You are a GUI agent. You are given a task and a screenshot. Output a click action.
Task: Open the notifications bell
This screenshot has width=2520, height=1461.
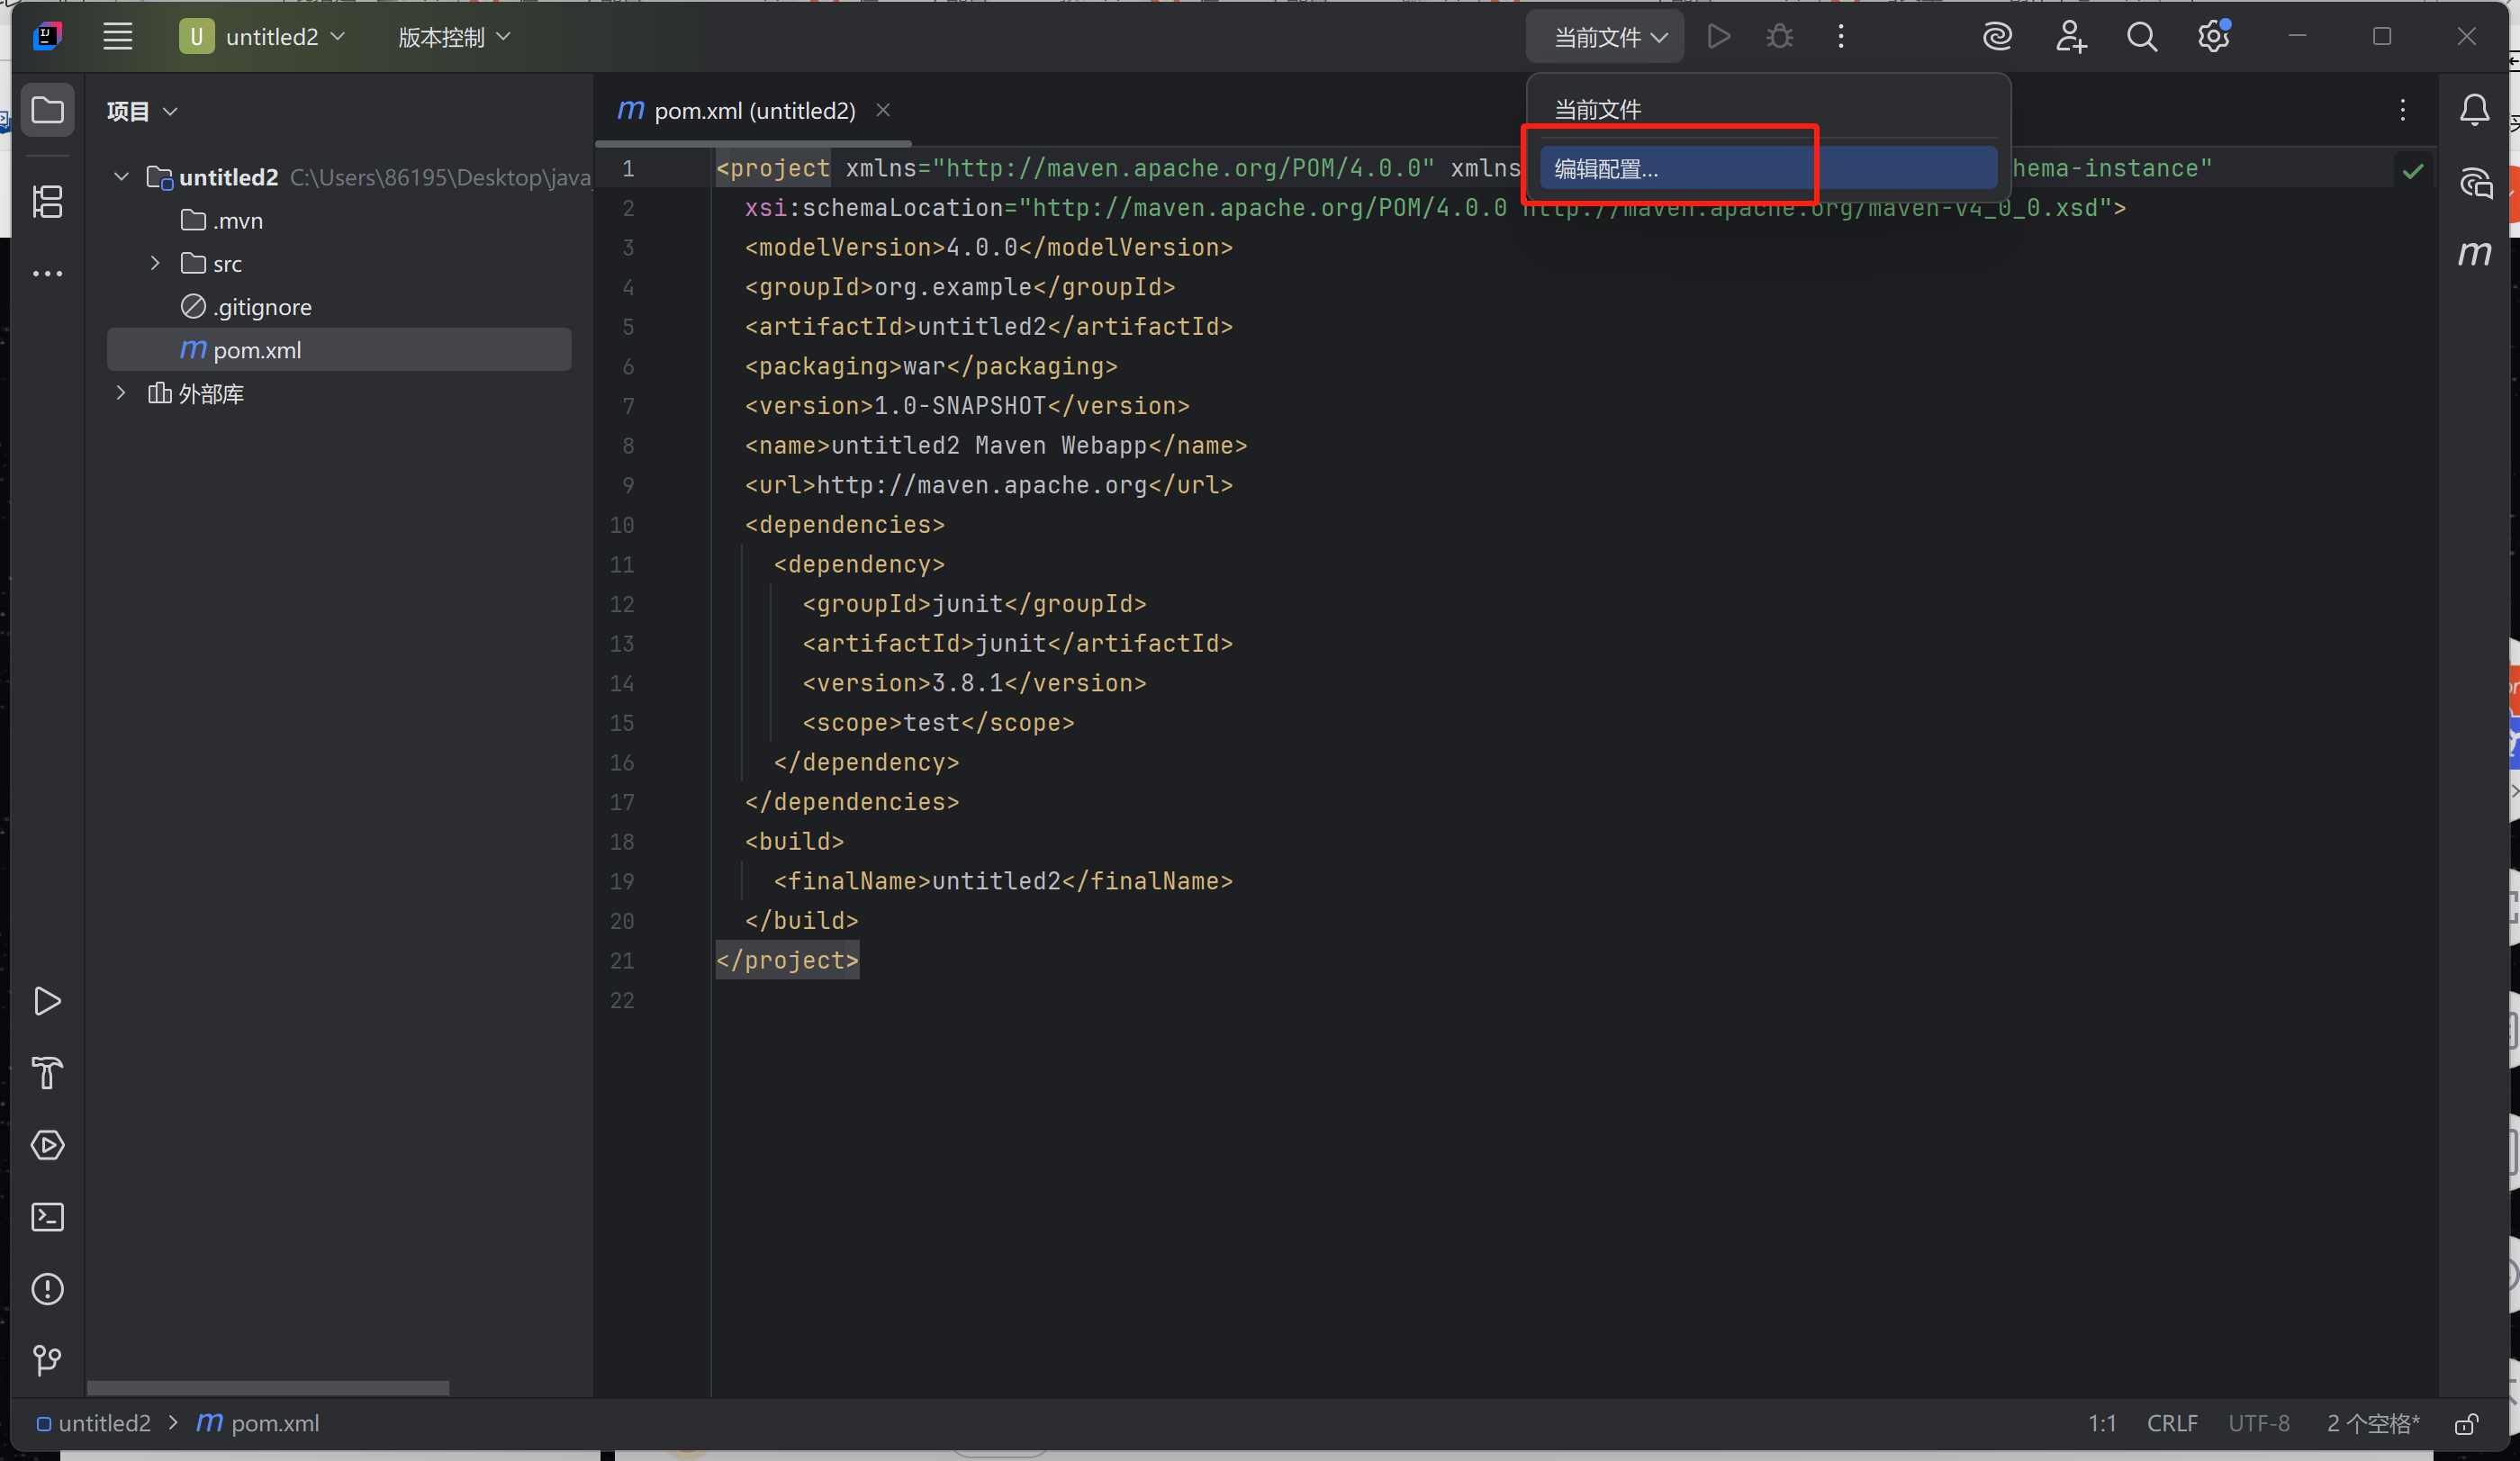click(x=2475, y=110)
